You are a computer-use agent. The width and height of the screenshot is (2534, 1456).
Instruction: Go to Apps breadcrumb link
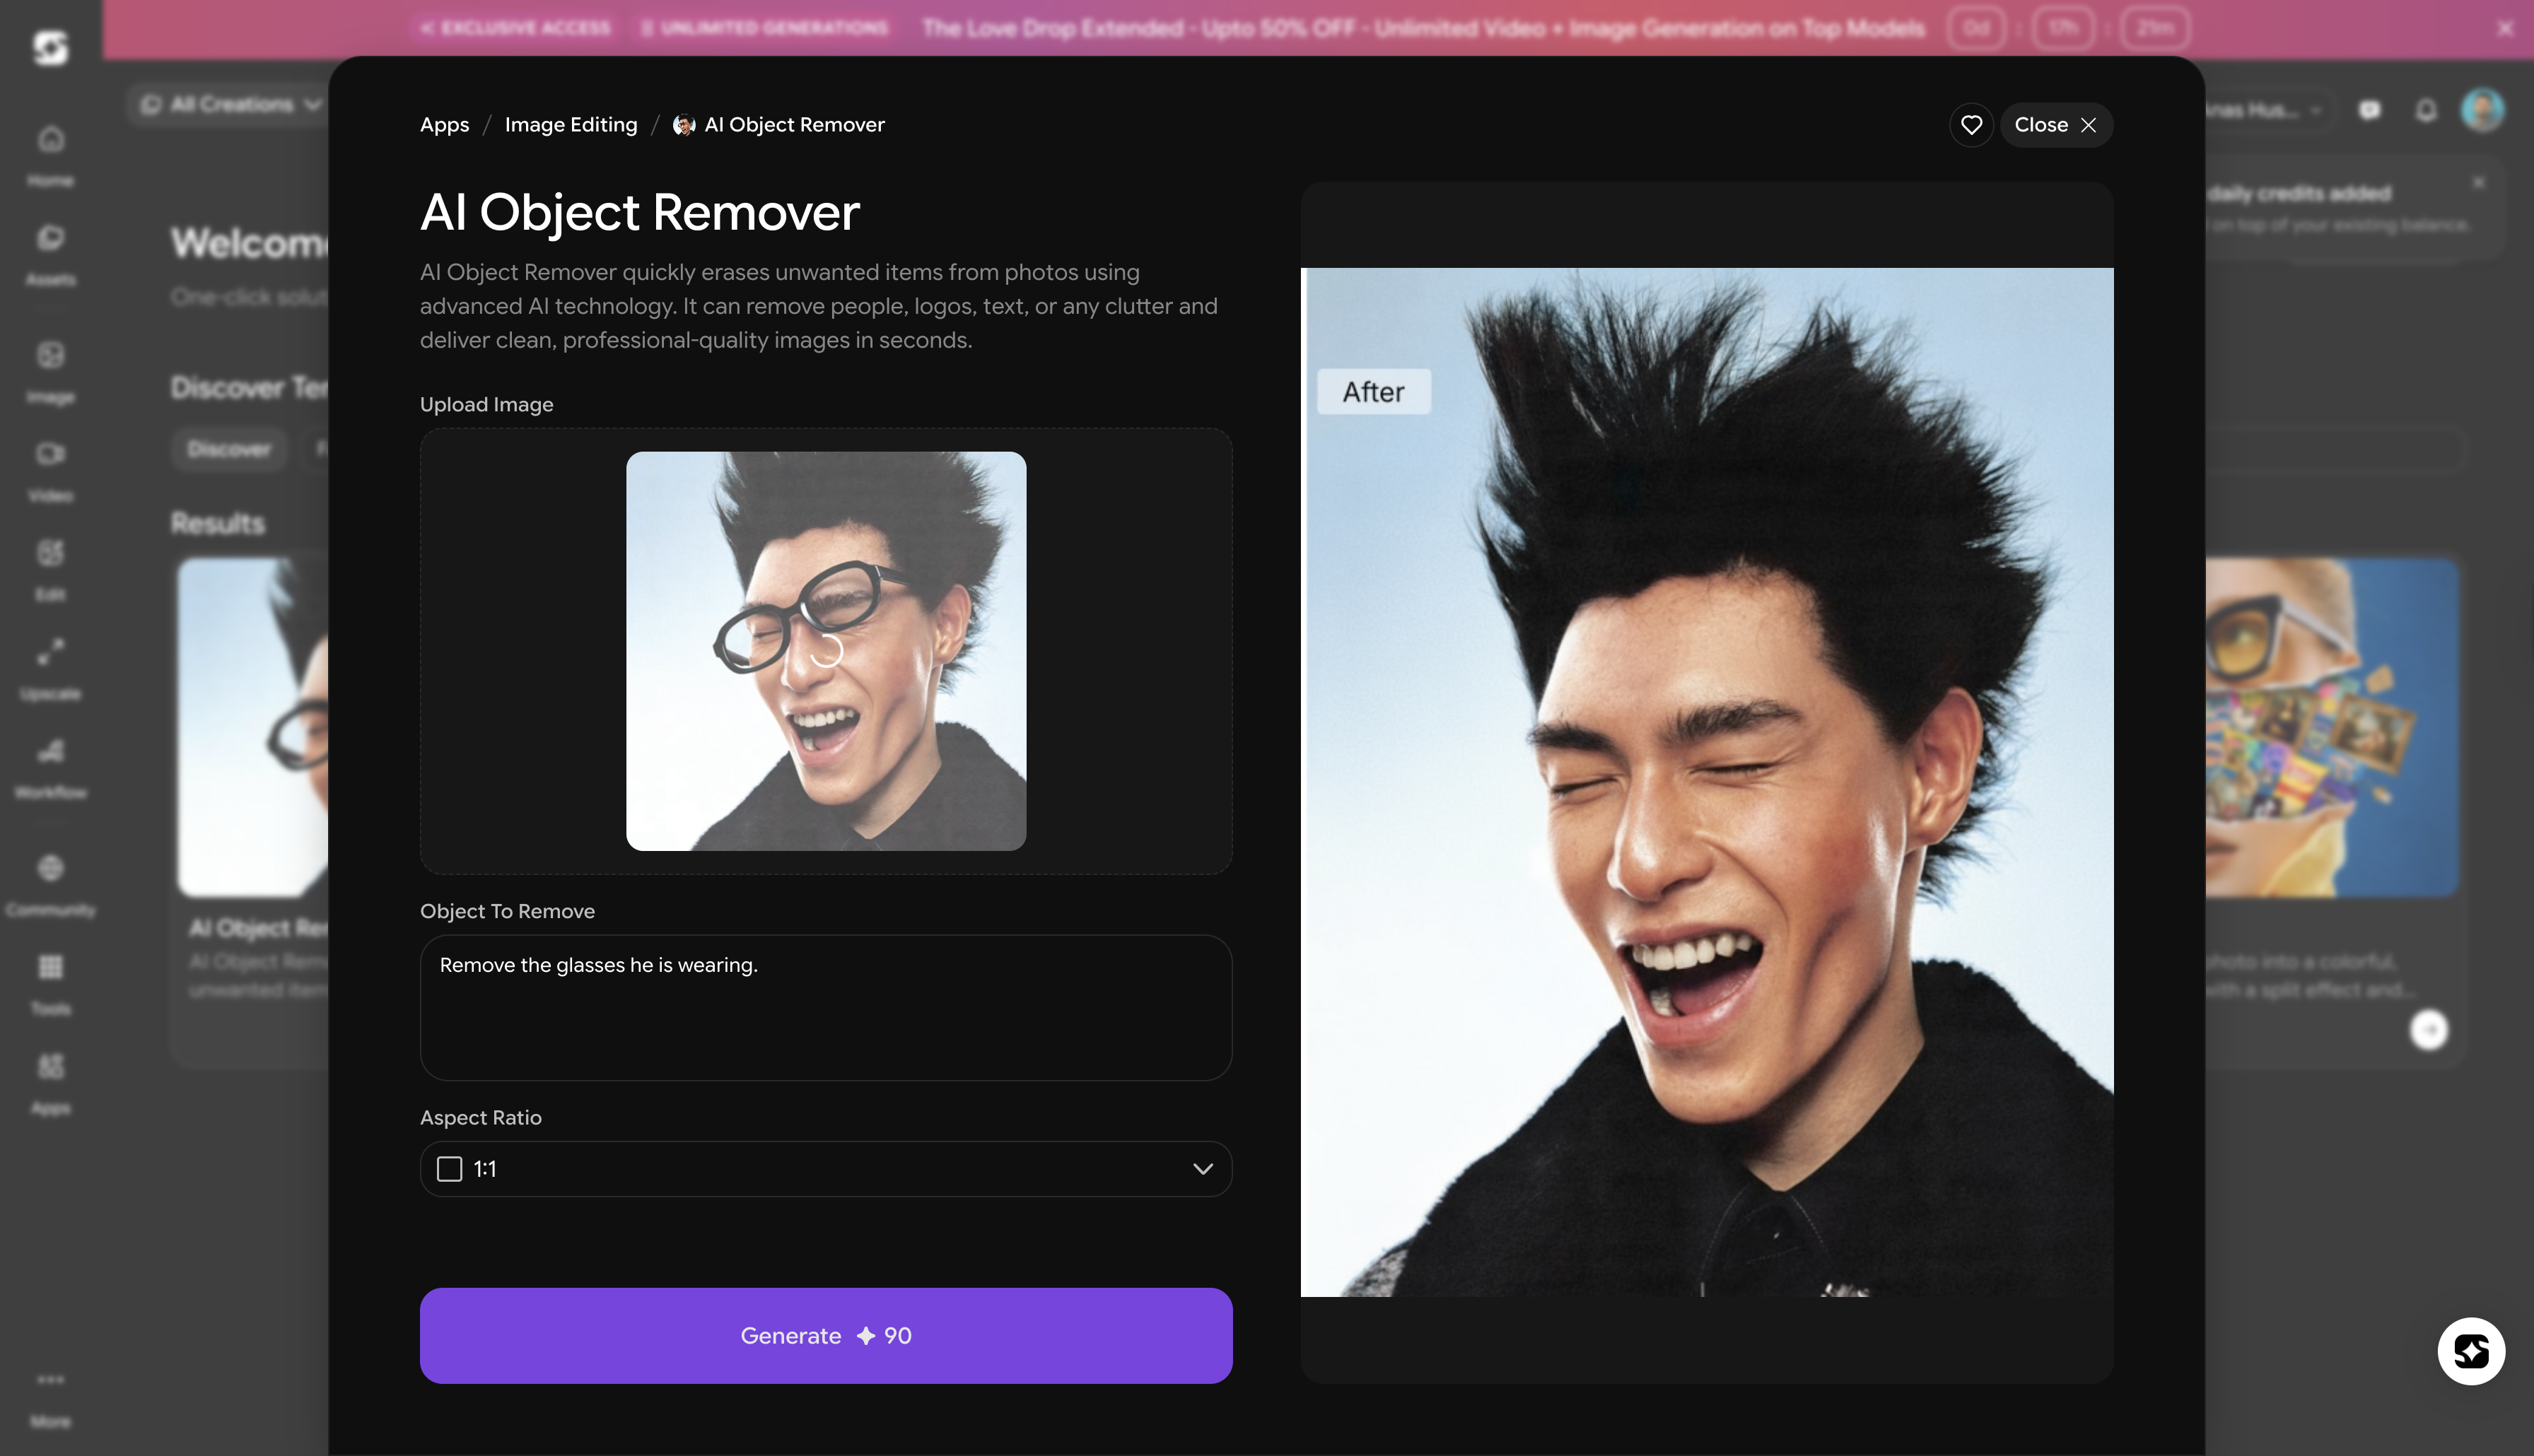point(444,125)
